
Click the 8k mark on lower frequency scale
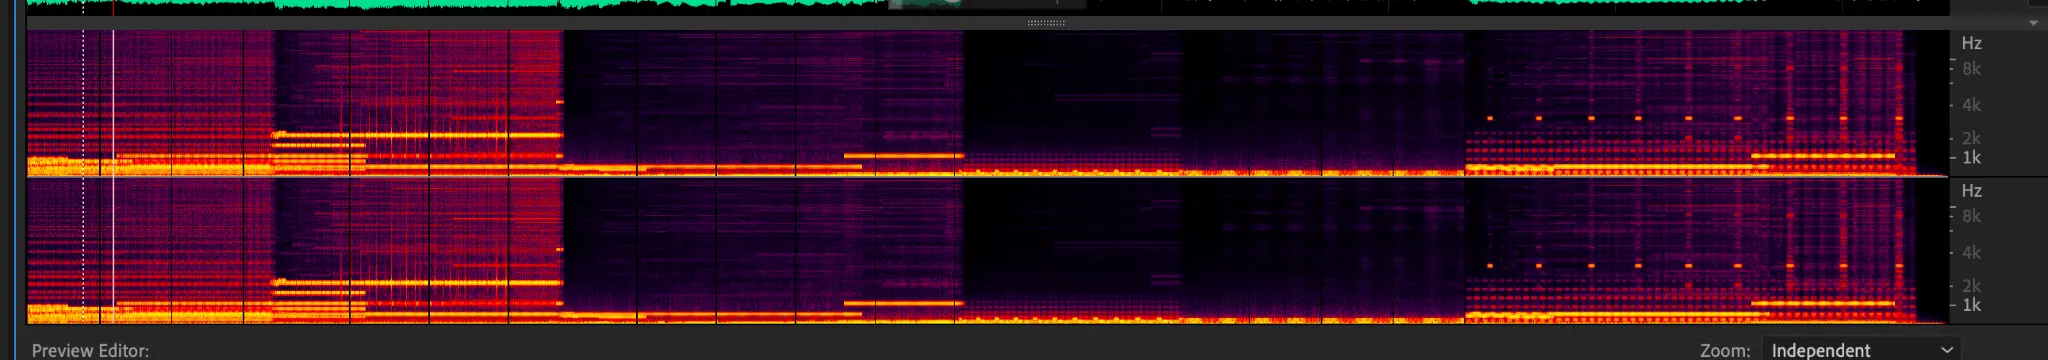pos(1971,216)
